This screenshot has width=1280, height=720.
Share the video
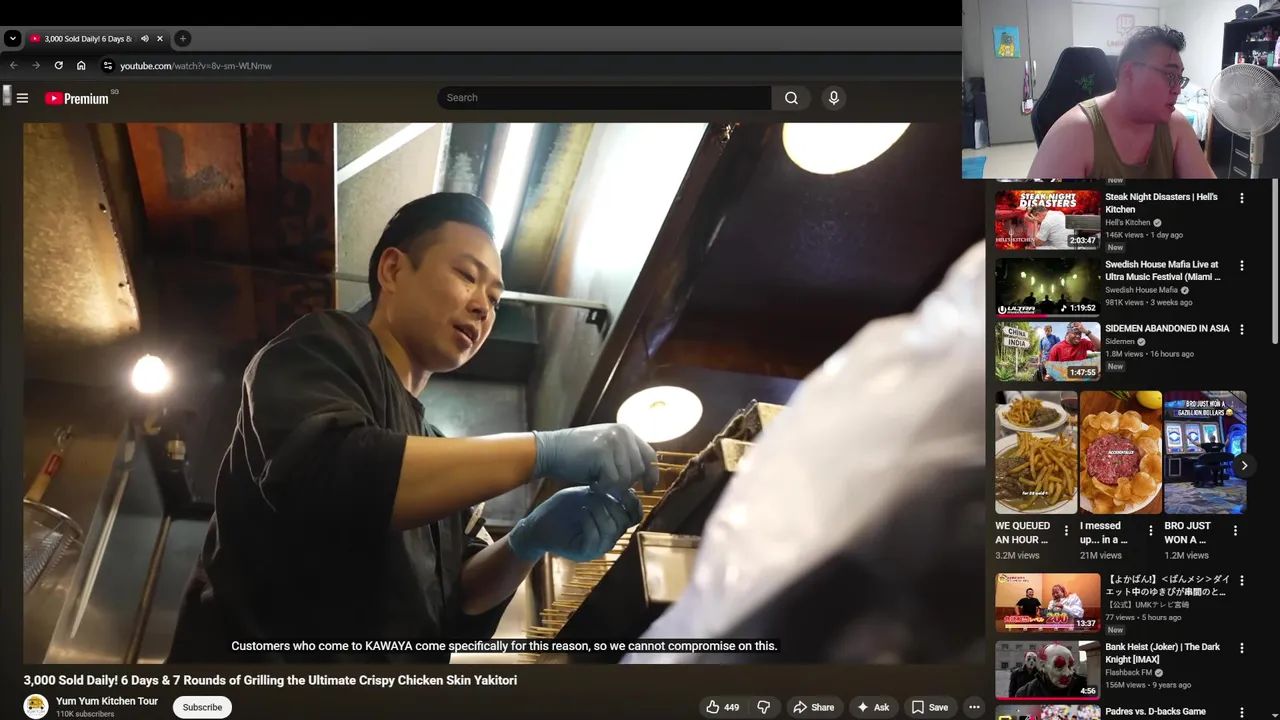813,707
